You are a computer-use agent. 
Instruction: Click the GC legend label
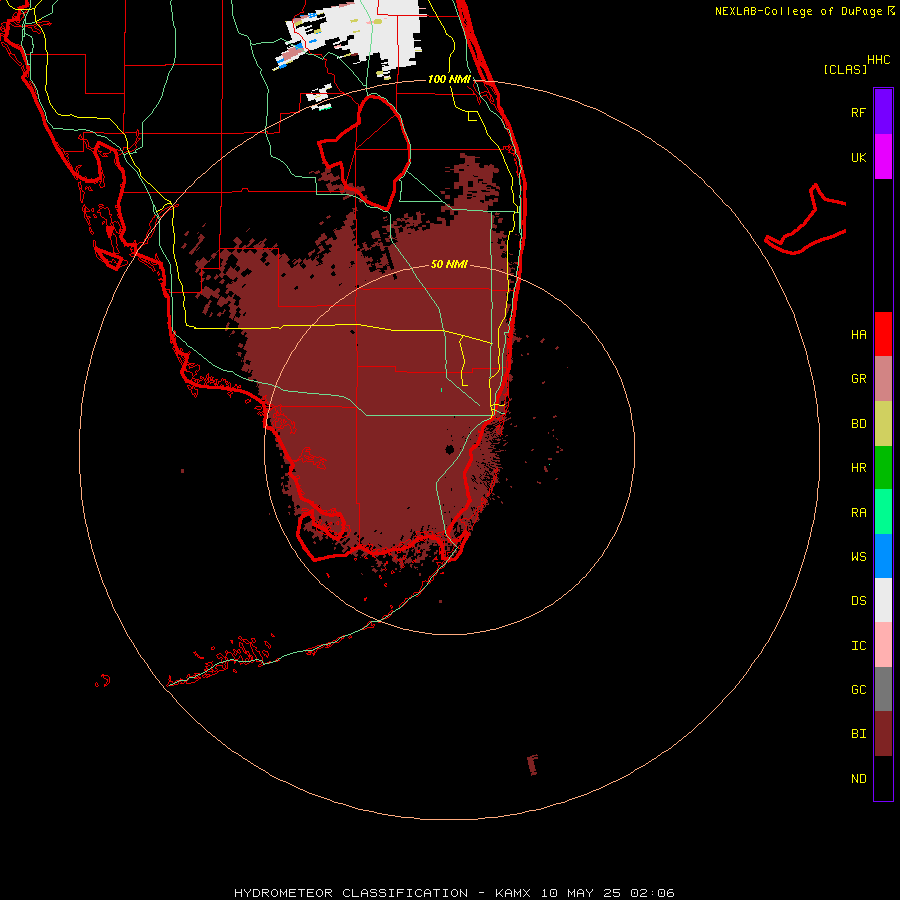(859, 689)
